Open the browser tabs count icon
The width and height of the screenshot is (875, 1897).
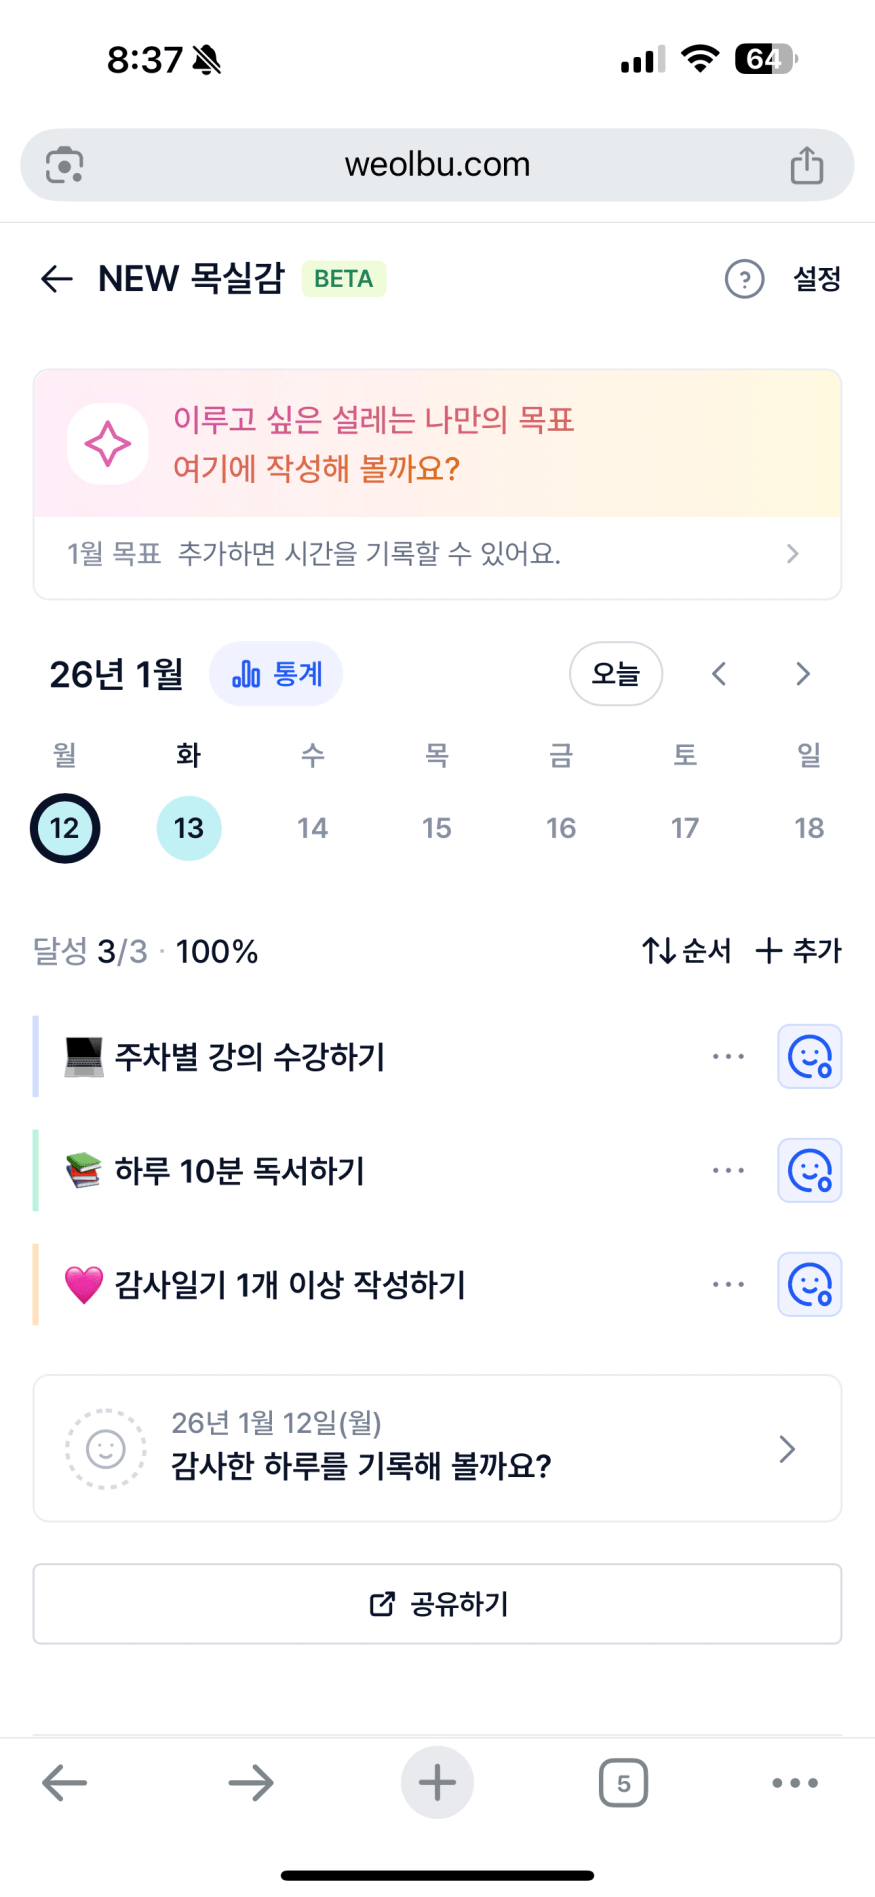[623, 1783]
